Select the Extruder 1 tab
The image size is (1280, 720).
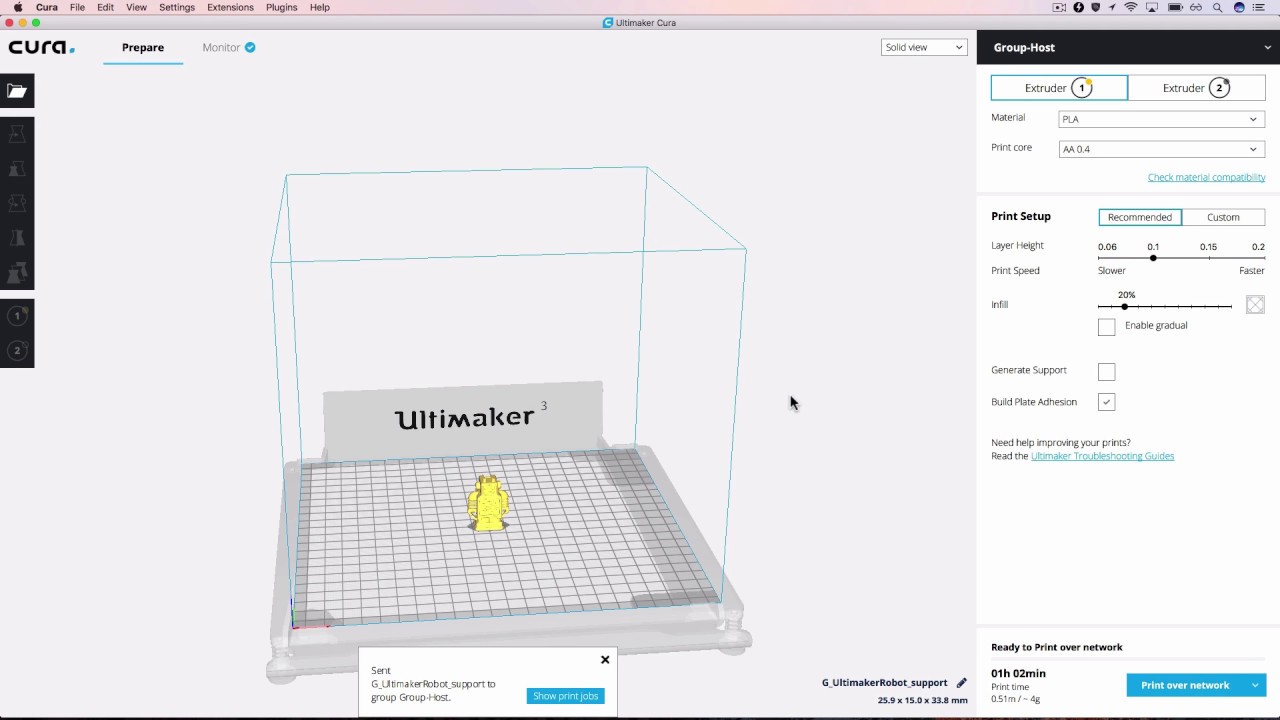(x=1059, y=88)
